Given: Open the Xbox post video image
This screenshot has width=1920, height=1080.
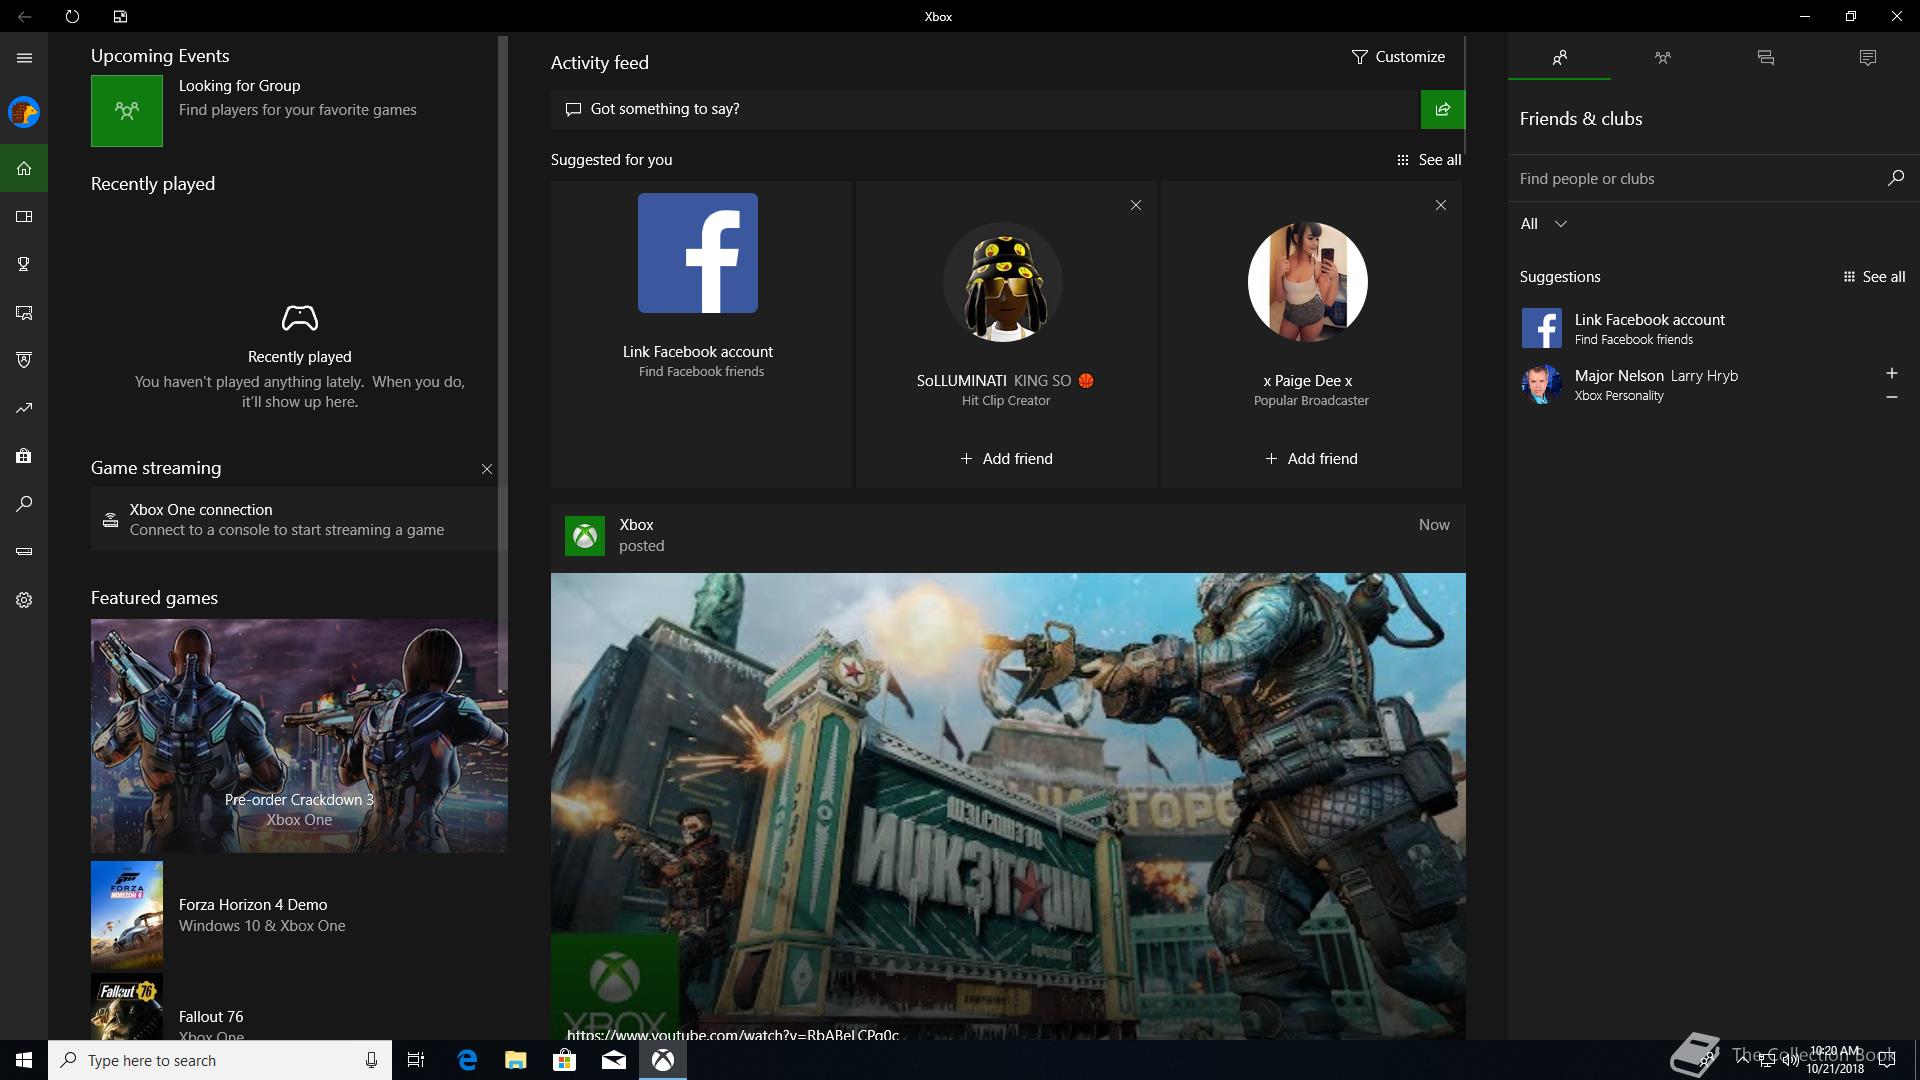Looking at the screenshot, I should tap(1008, 806).
